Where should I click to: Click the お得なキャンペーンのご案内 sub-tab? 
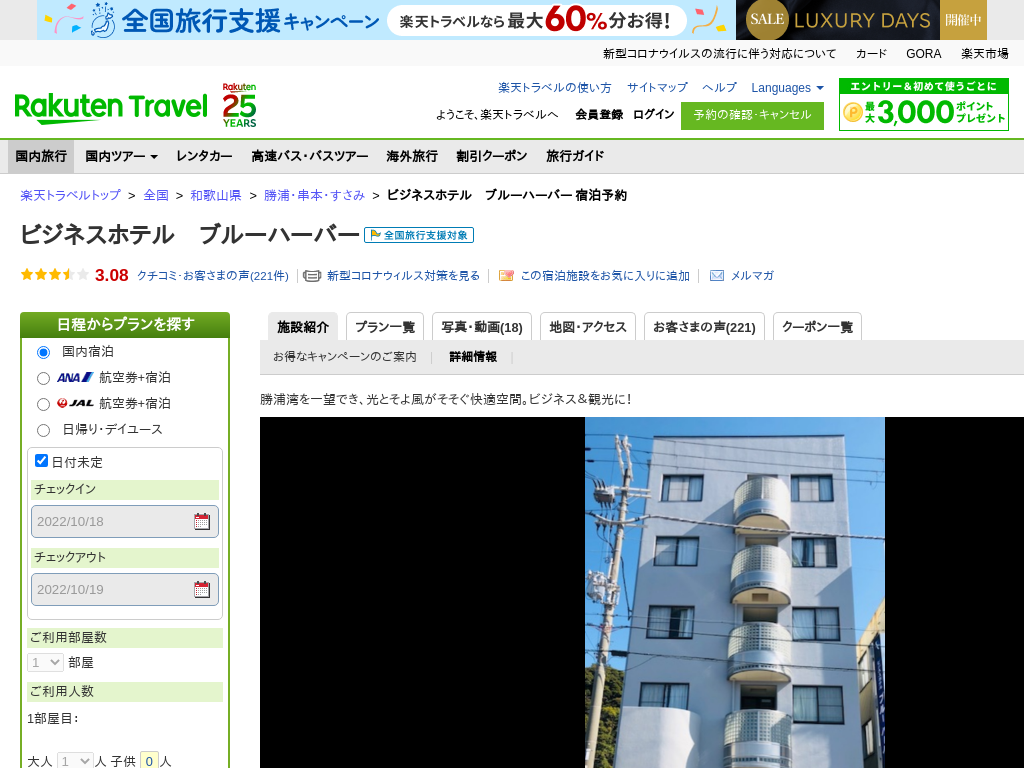tap(345, 357)
